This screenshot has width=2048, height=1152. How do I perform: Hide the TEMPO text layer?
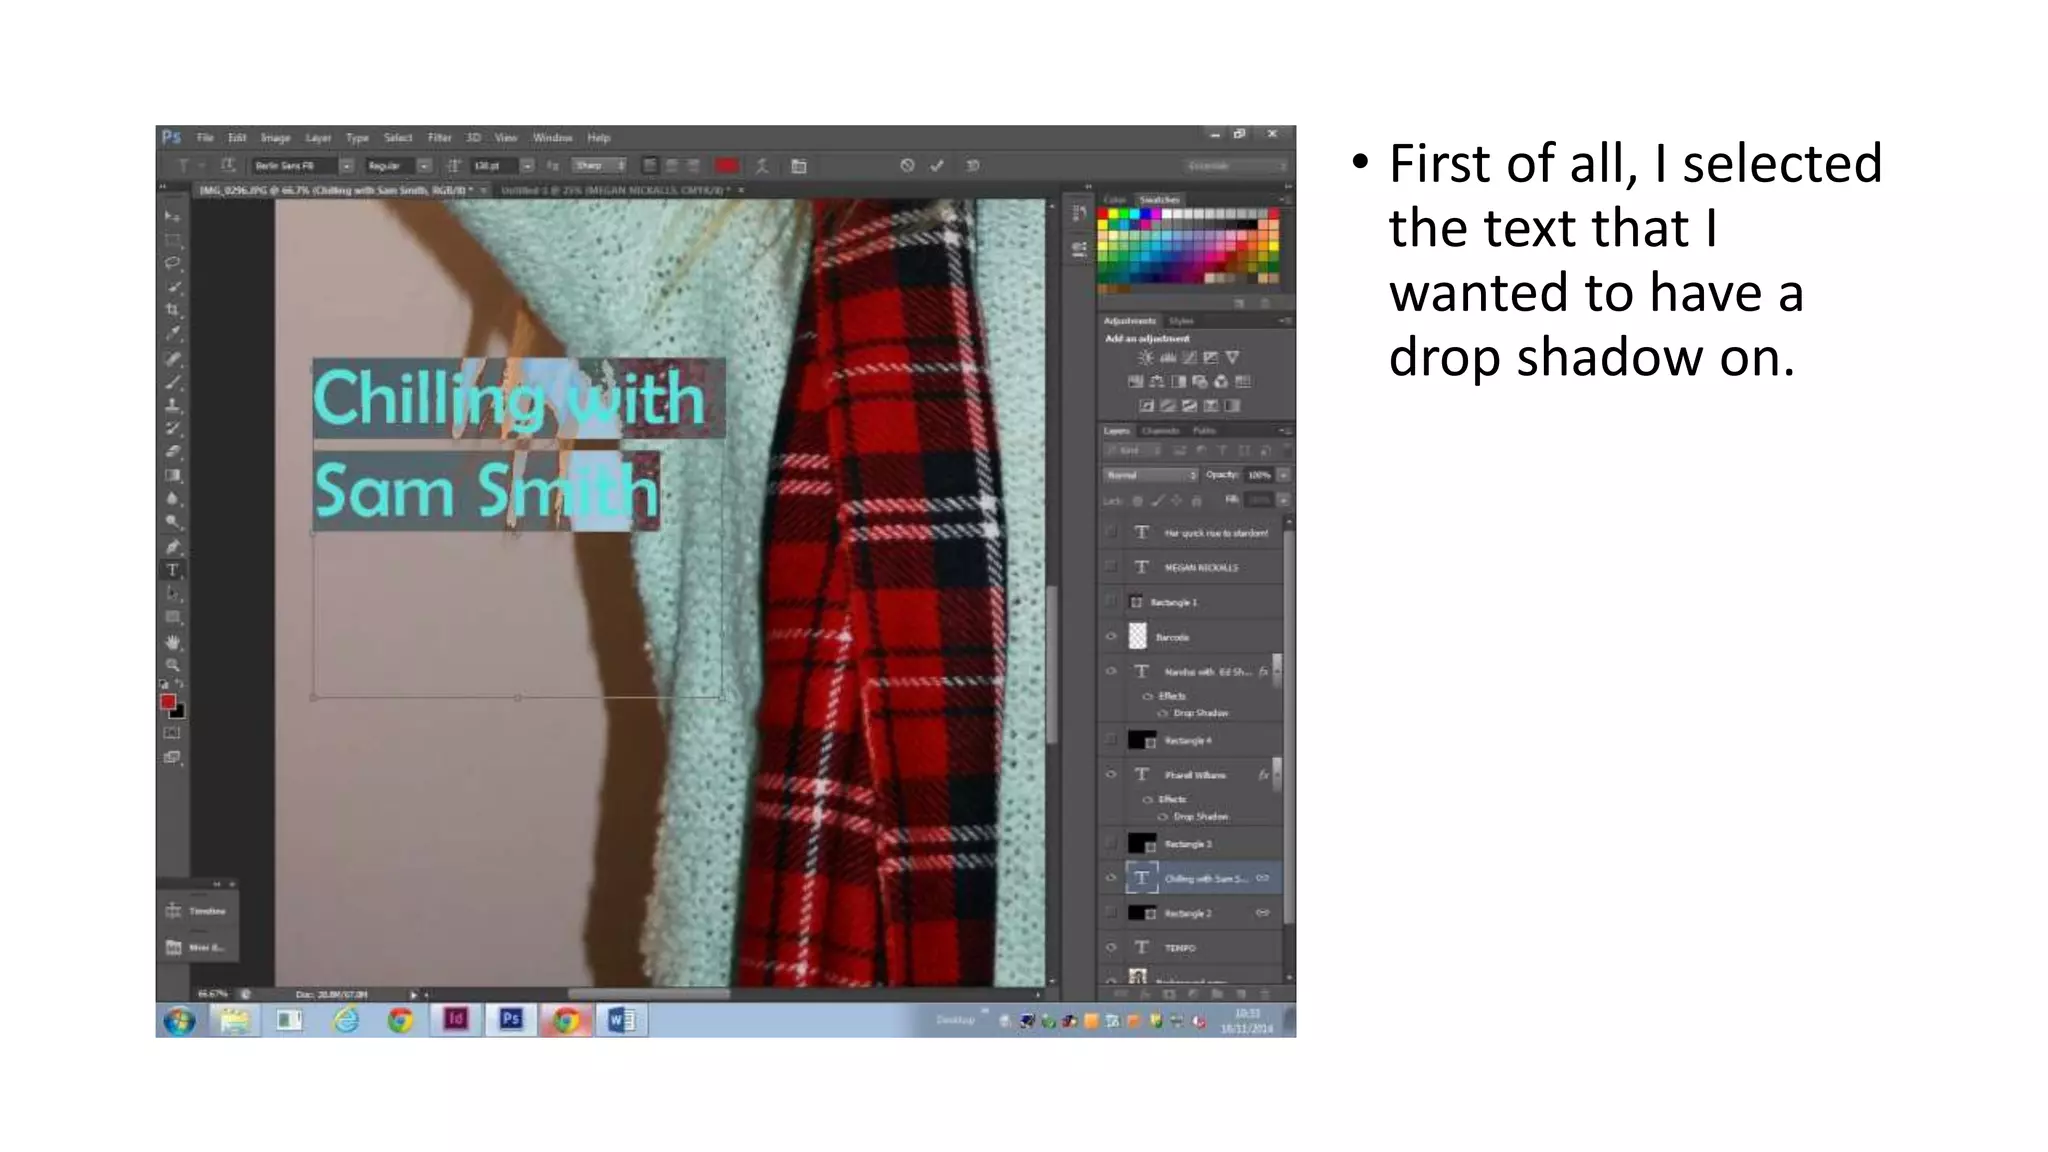1111,947
